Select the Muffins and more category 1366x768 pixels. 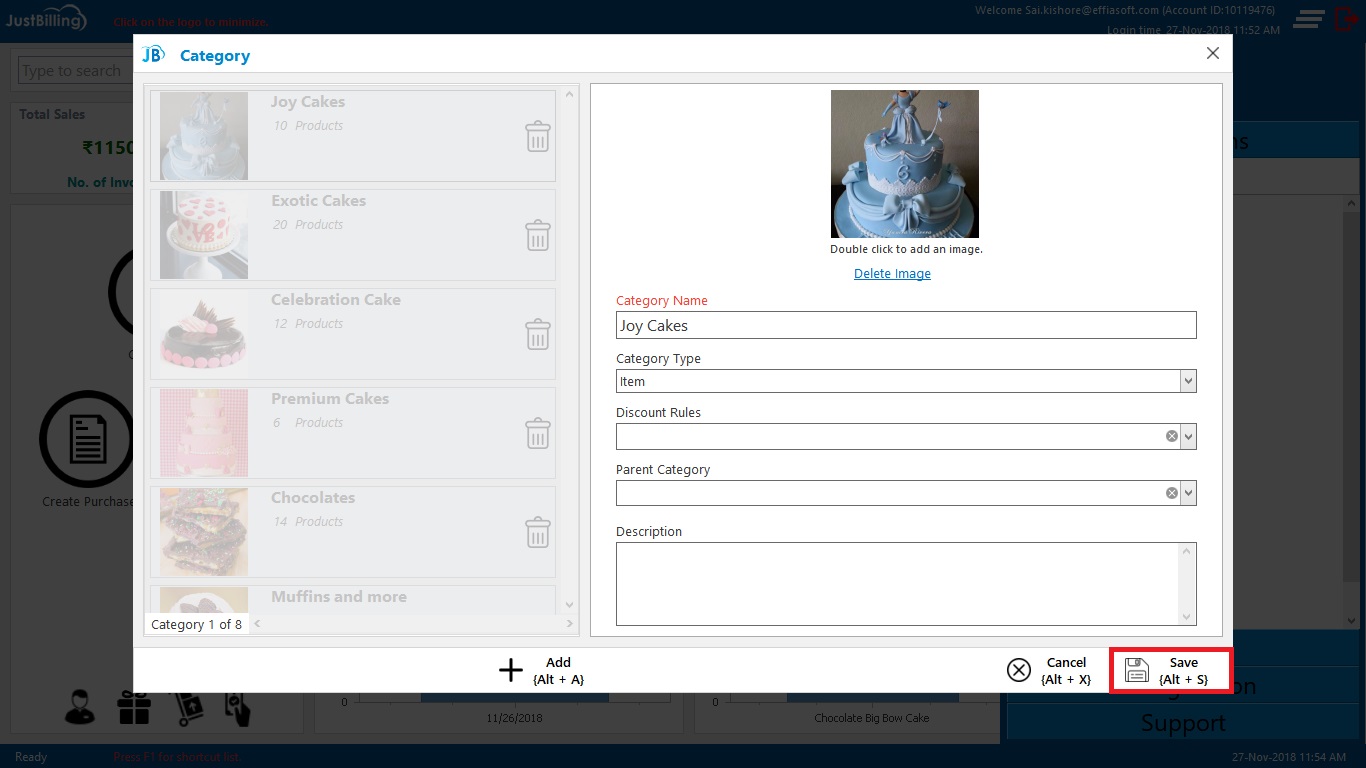point(353,599)
